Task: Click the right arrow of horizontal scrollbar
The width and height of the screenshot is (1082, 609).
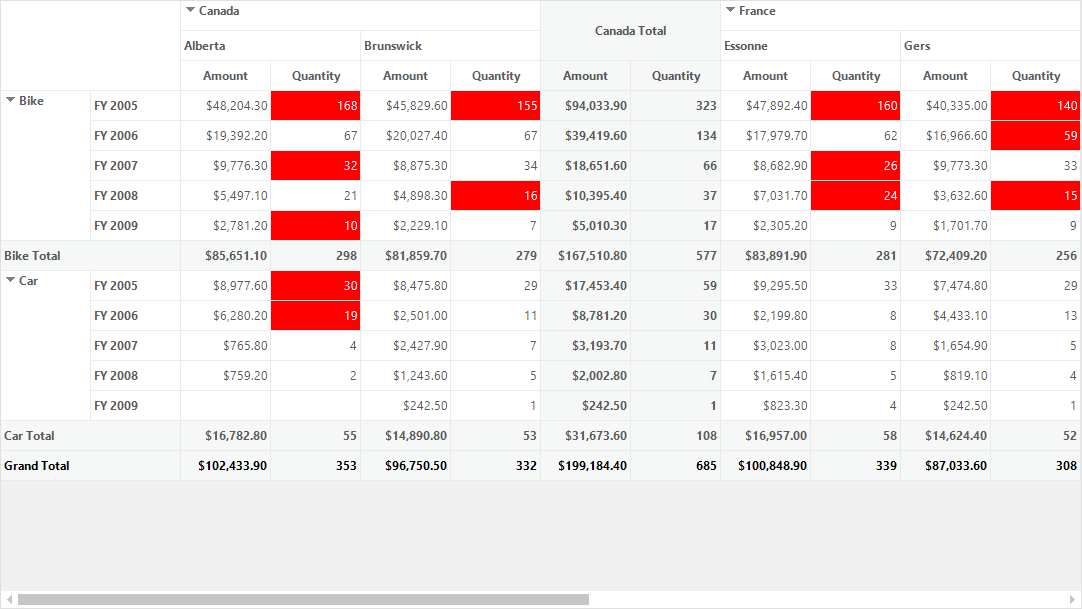Action: [1072, 599]
